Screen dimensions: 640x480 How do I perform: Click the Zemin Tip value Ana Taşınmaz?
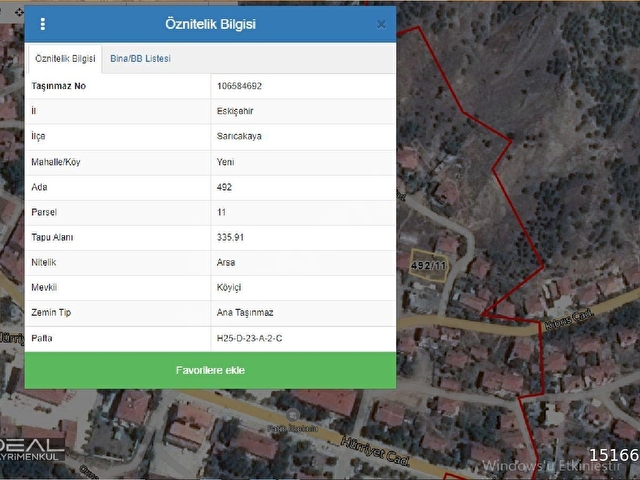point(245,313)
